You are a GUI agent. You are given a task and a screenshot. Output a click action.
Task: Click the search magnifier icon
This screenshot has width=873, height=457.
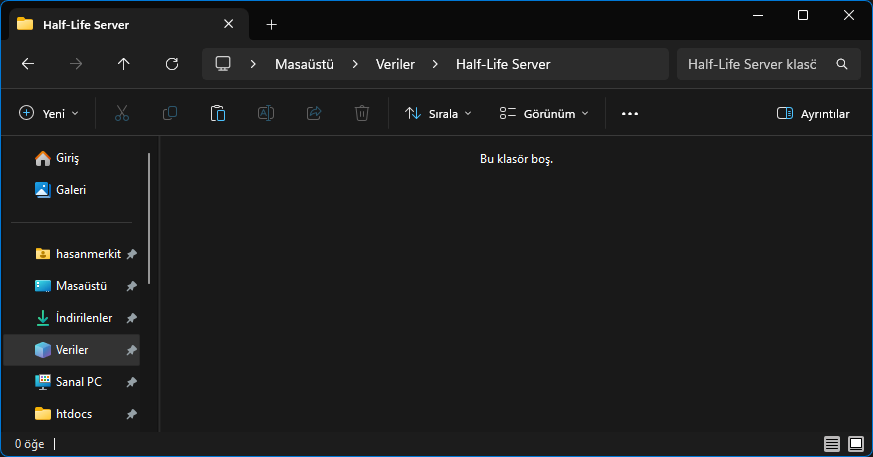842,64
